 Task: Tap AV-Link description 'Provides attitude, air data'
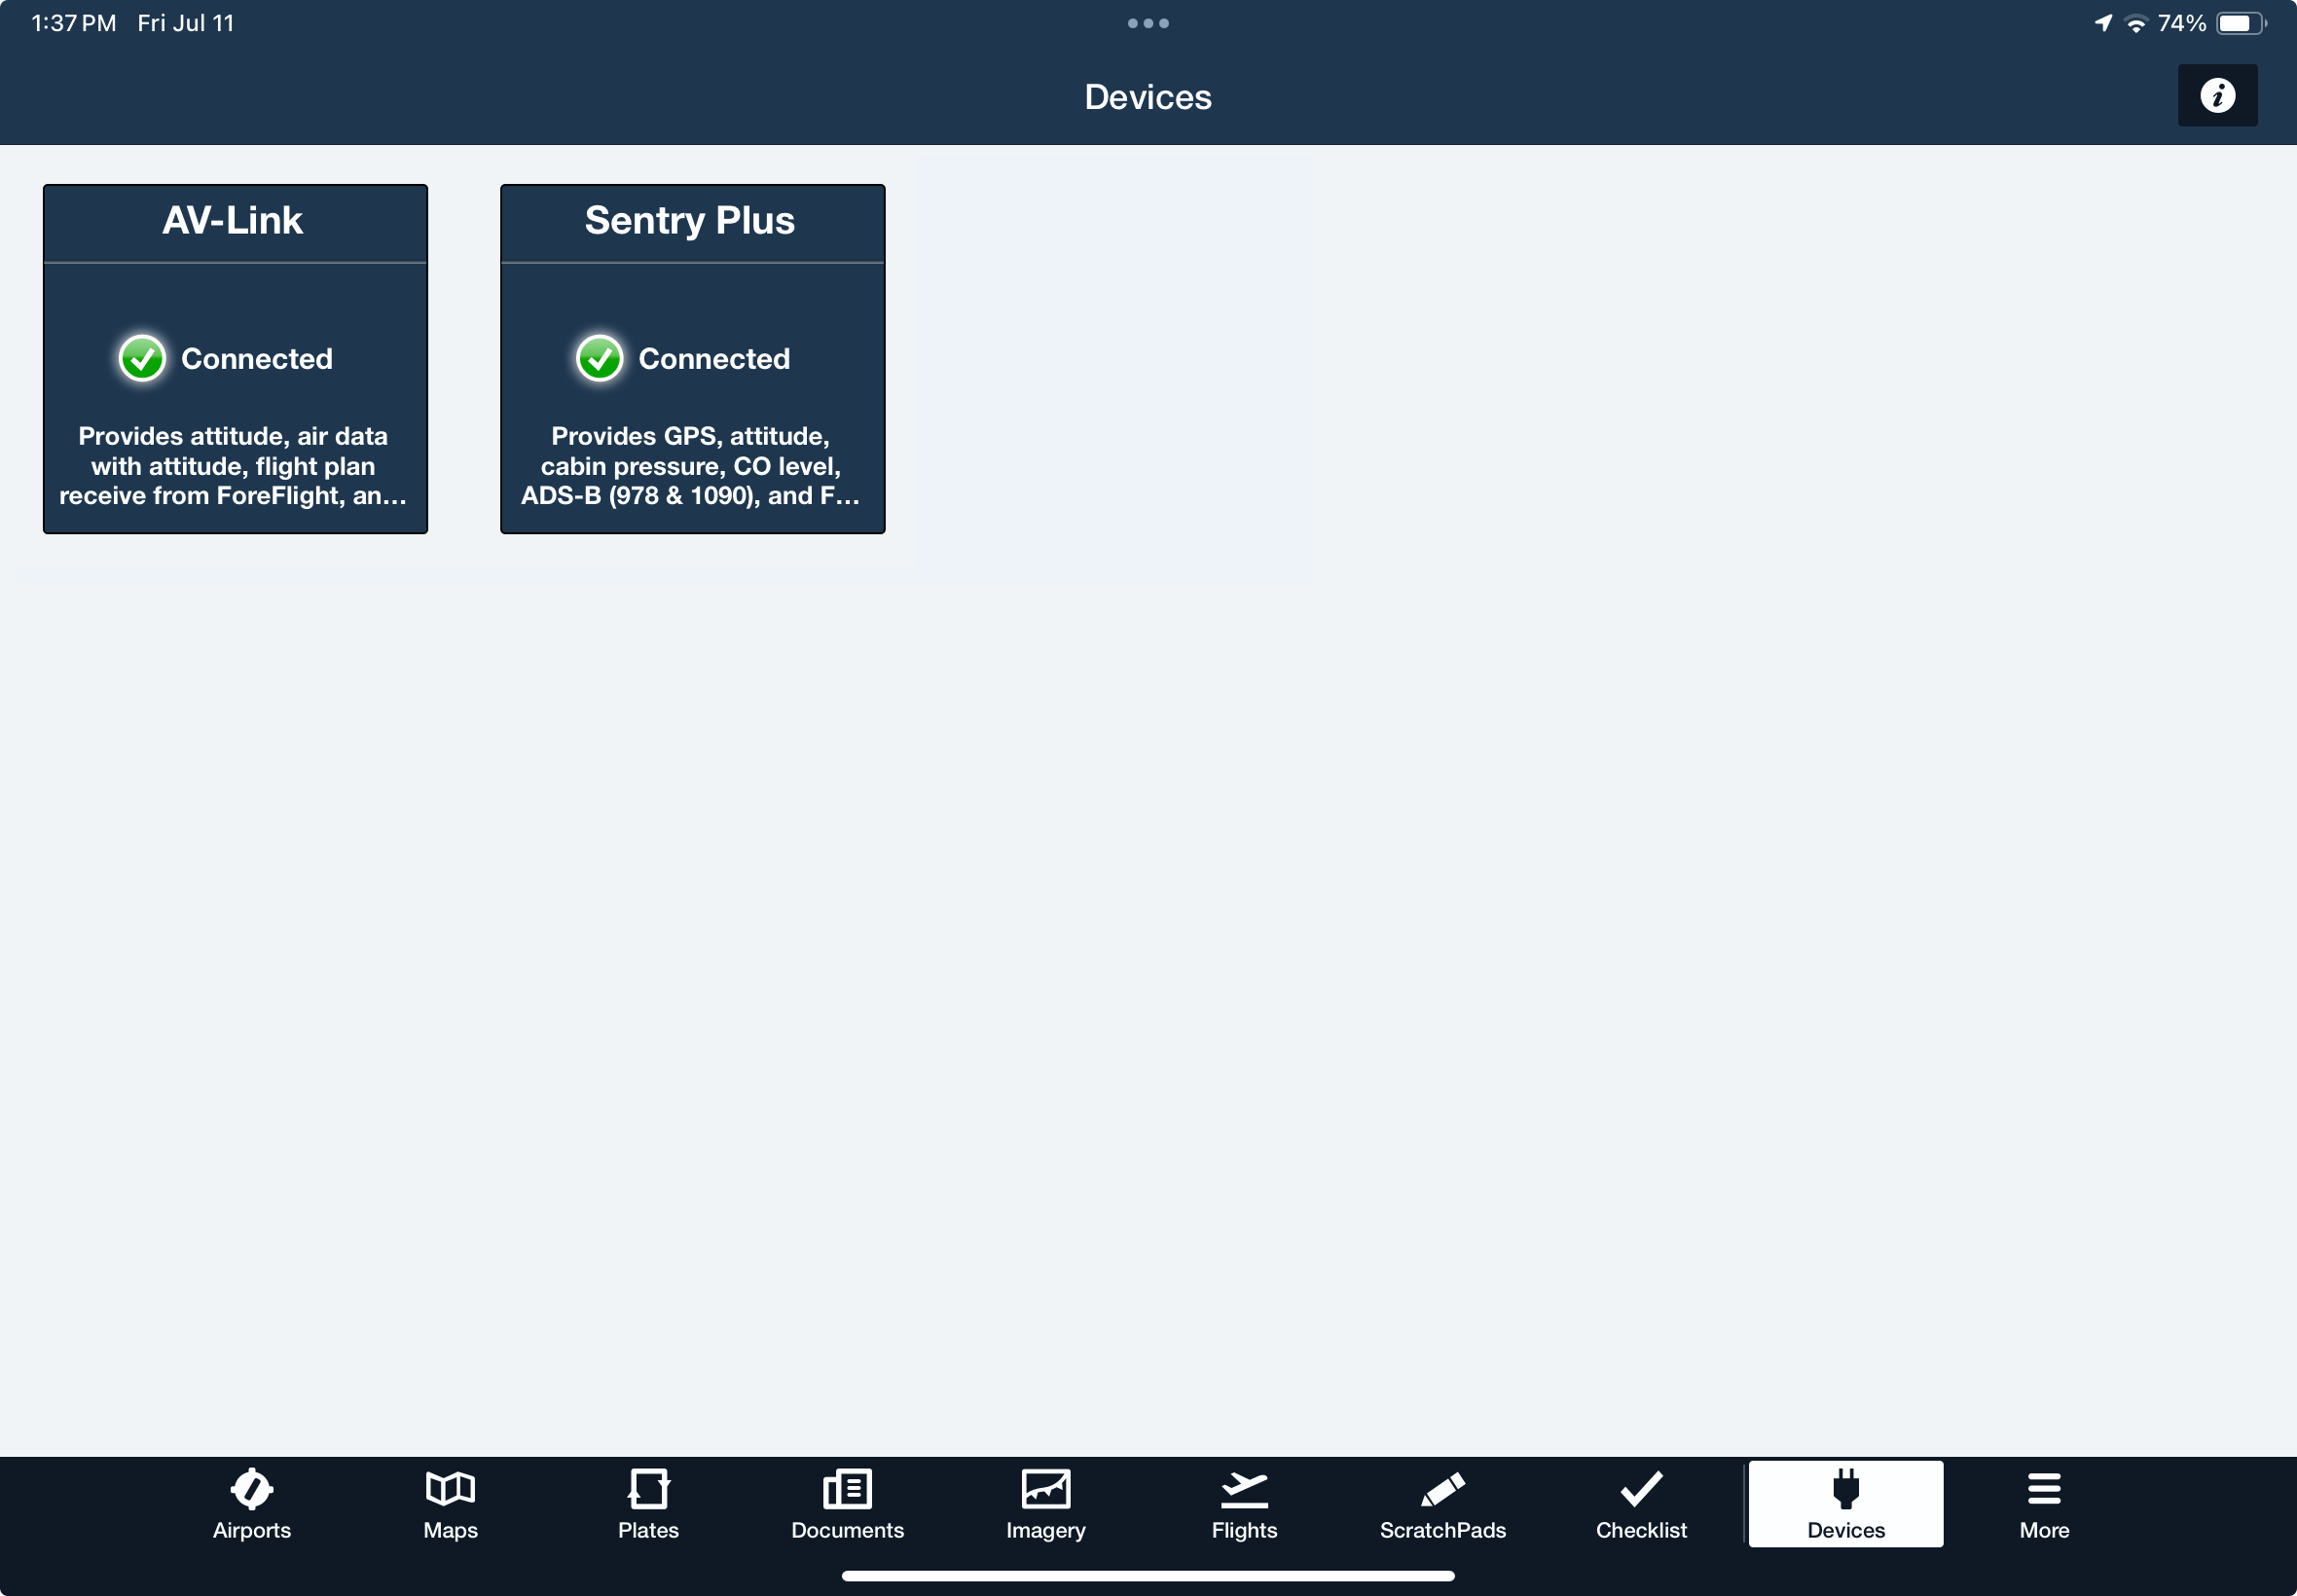coord(233,436)
